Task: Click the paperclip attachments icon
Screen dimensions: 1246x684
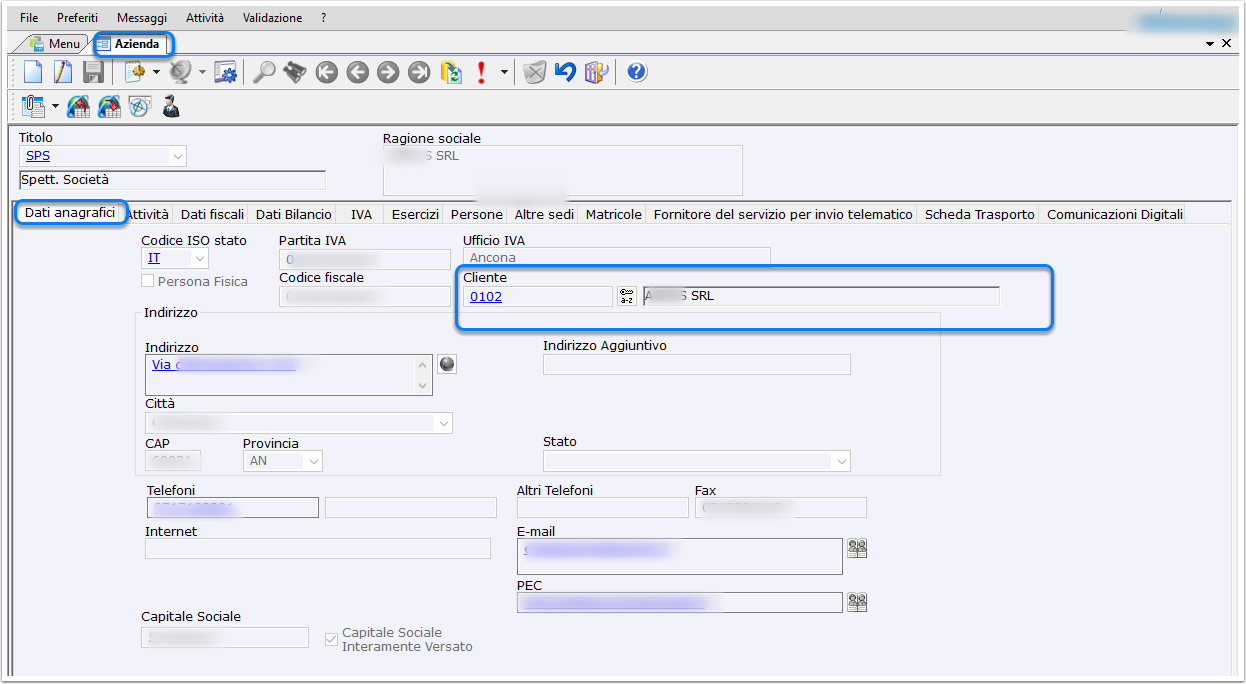Action: [34, 105]
